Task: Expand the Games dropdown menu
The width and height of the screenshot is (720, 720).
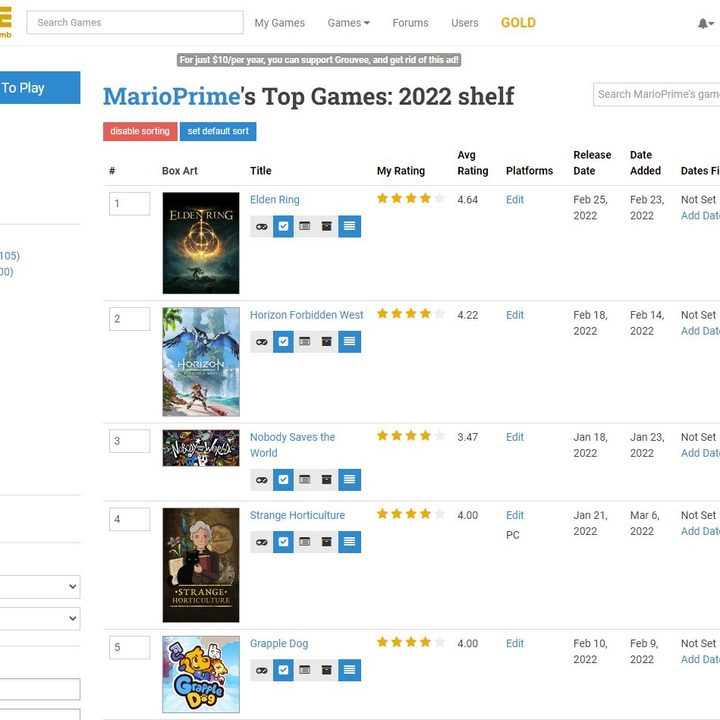Action: click(x=349, y=23)
